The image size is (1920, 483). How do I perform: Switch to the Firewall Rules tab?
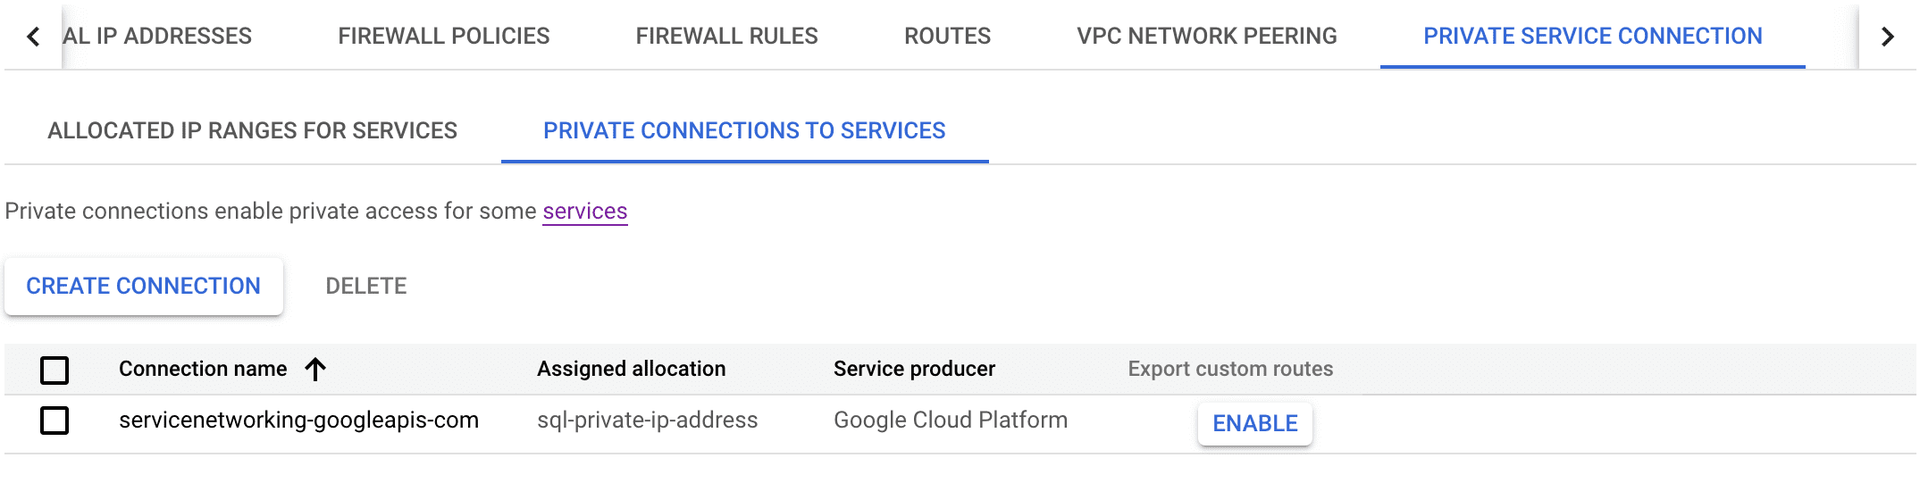click(726, 36)
